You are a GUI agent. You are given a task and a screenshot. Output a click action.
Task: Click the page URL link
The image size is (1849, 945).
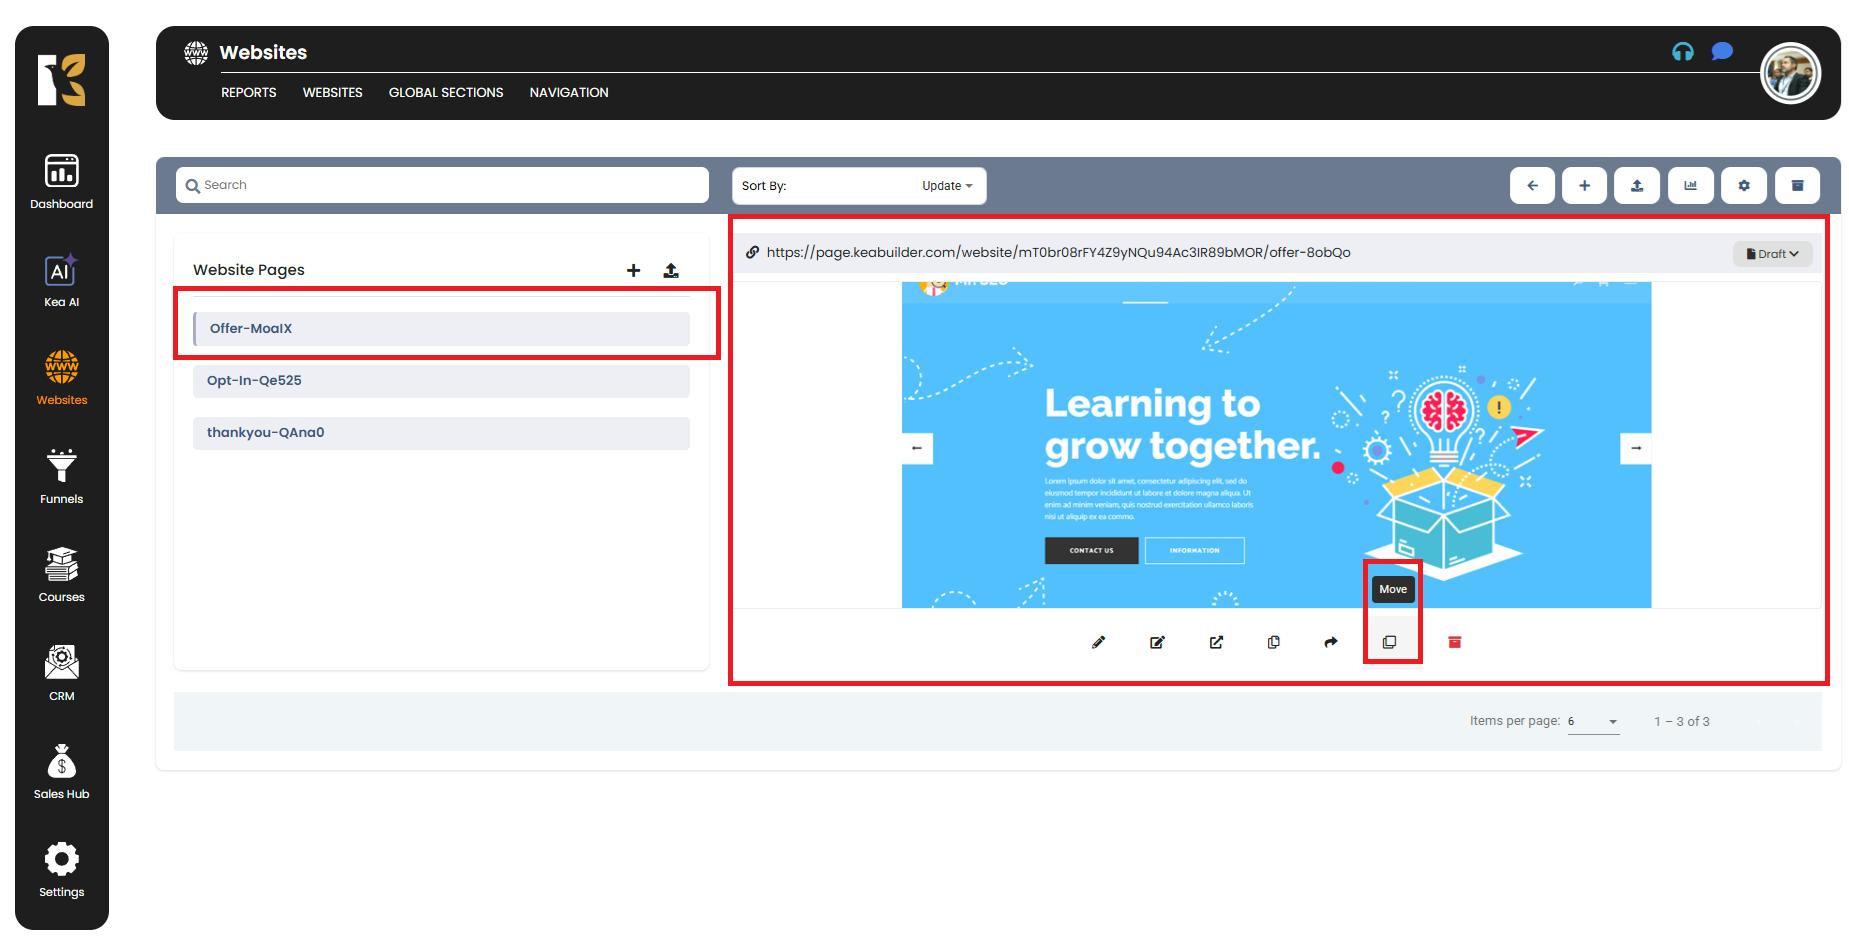click(1058, 253)
